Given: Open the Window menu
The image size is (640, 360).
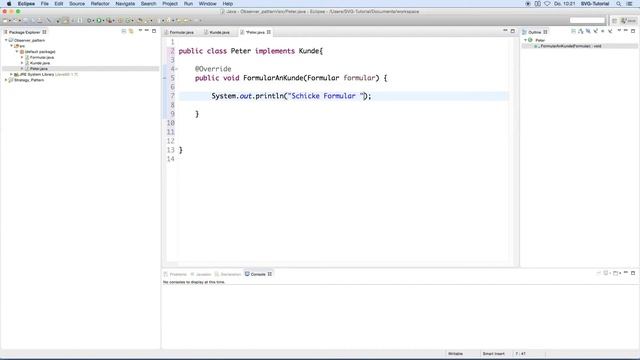Looking at the screenshot, I should pos(207,4).
